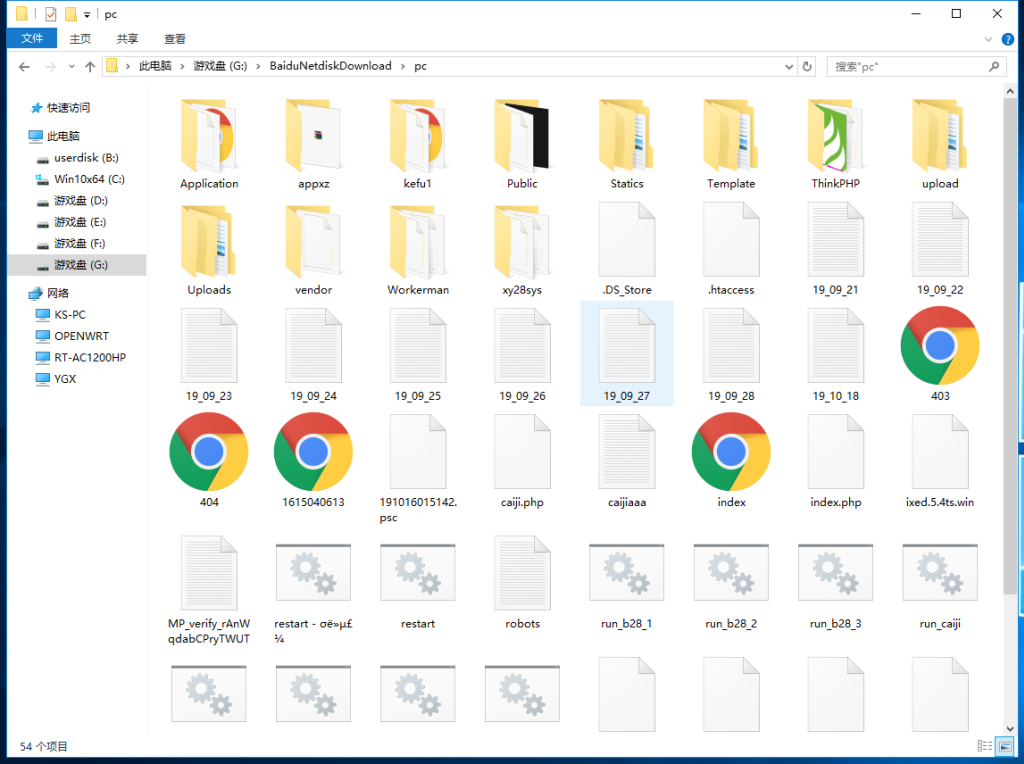Open the appxz folder
The height and width of the screenshot is (764, 1024).
313,144
